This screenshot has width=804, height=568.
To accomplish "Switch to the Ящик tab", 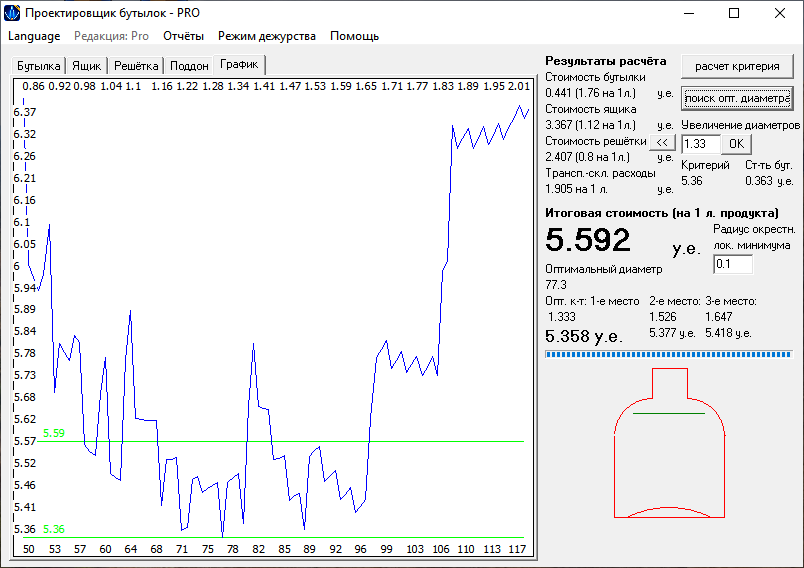I will [86, 66].
